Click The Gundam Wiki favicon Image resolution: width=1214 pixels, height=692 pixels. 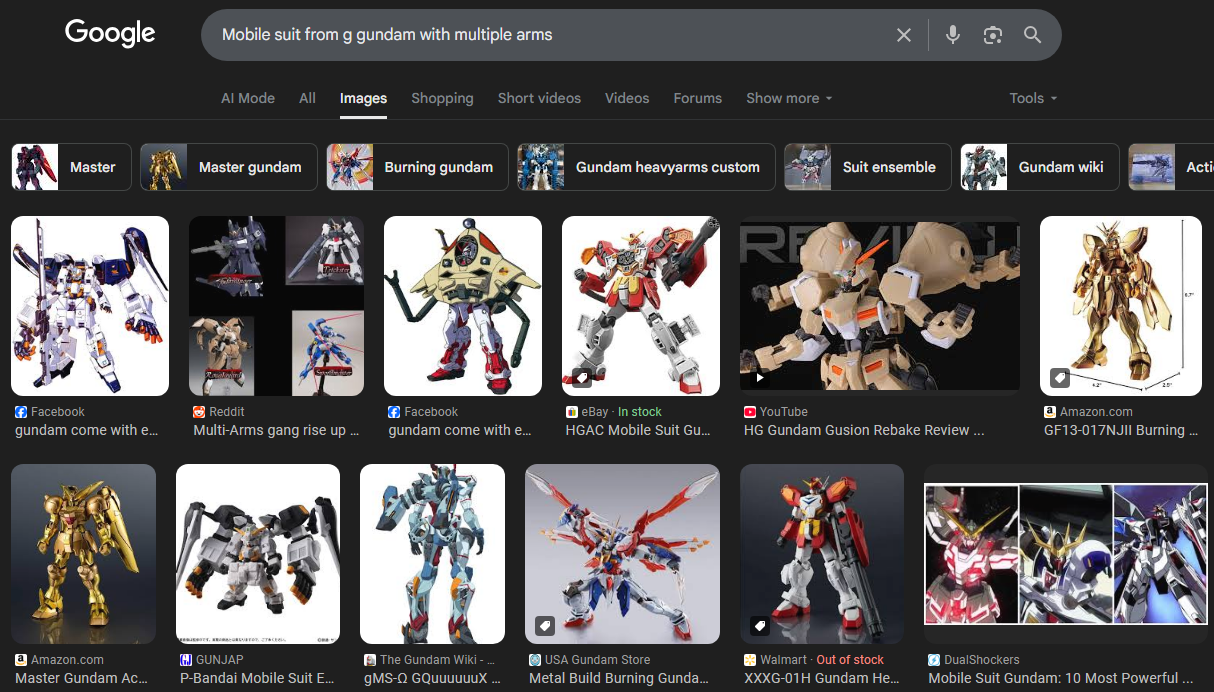(x=370, y=660)
